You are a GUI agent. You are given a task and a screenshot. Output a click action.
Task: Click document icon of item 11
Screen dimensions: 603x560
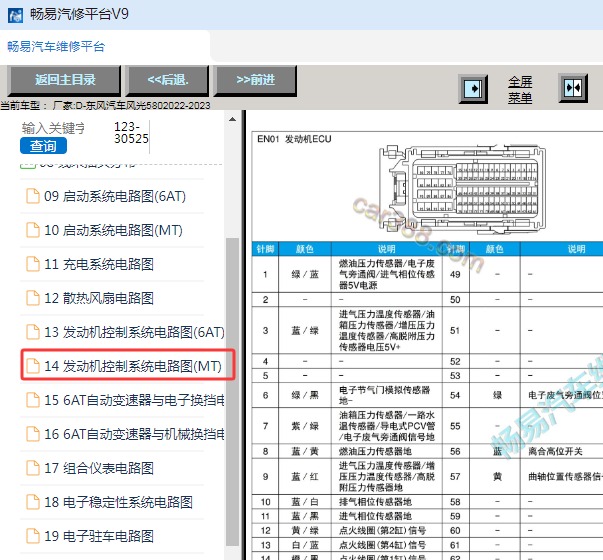pyautogui.click(x=33, y=264)
